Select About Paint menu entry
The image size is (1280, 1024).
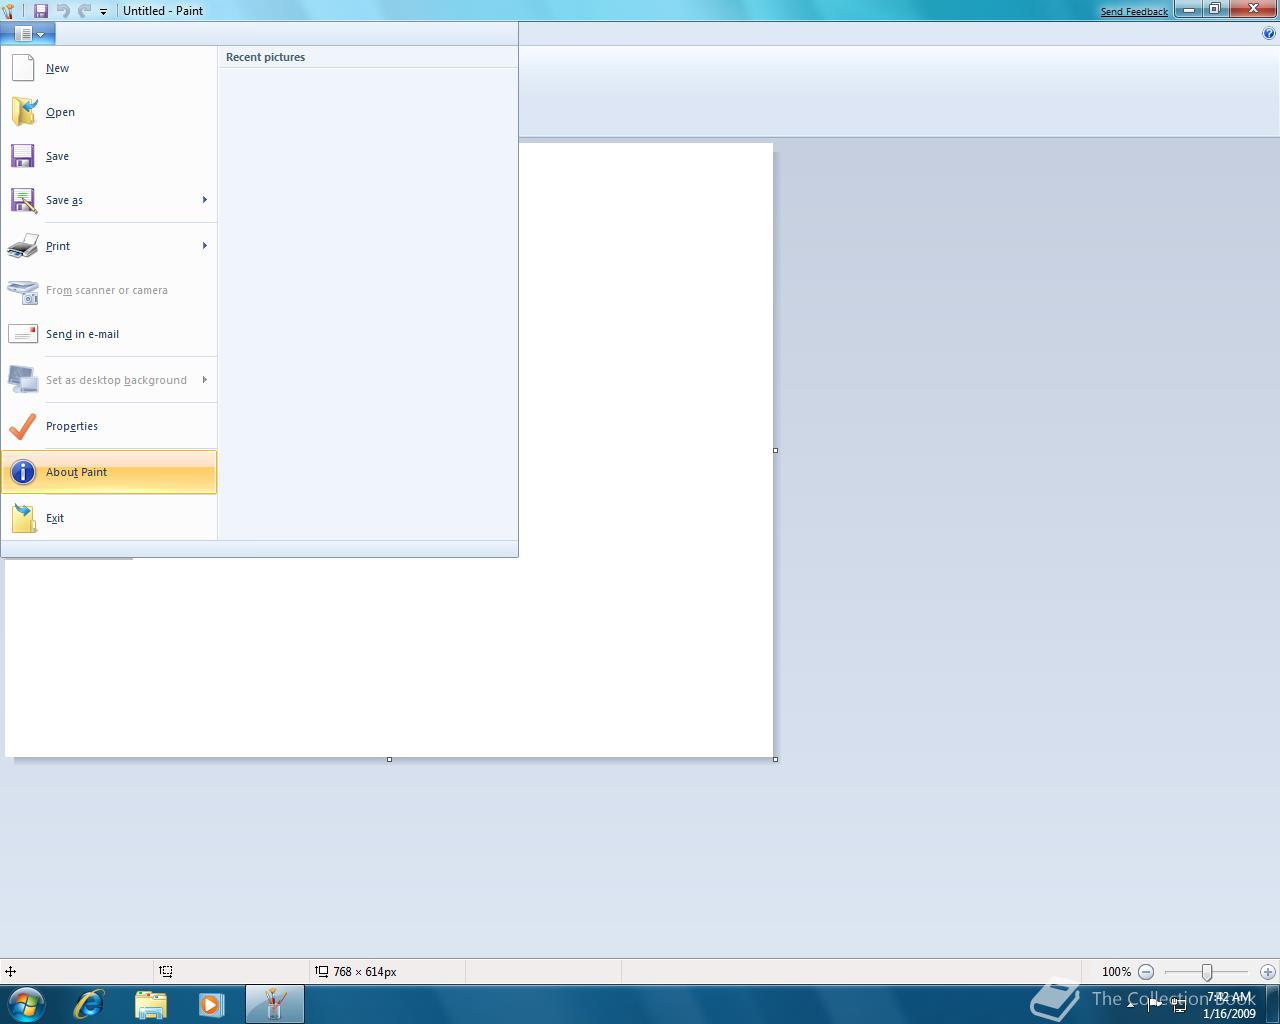pos(109,472)
